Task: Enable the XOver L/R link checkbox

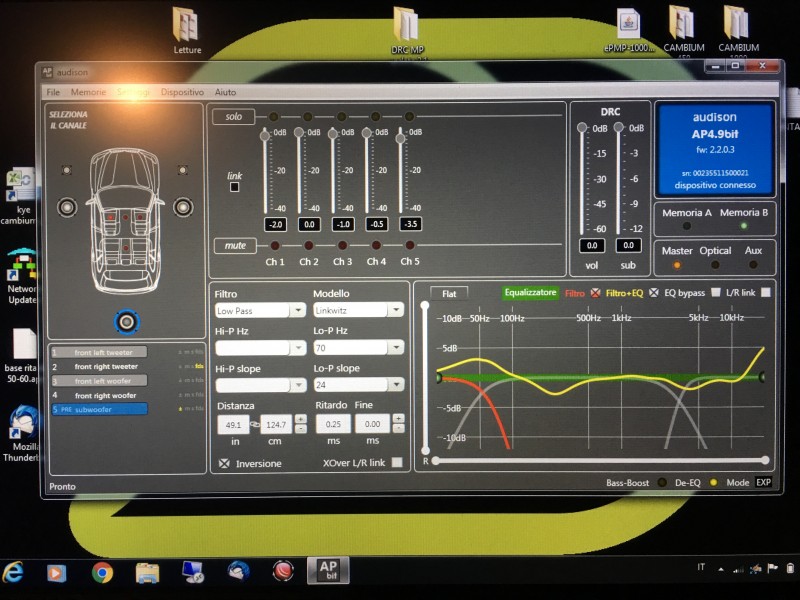Action: pyautogui.click(x=396, y=462)
